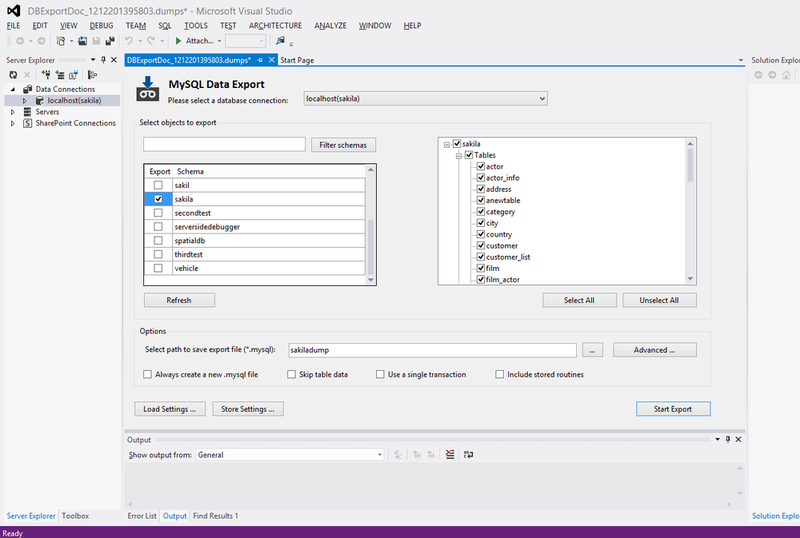Uncheck the customer_list table checkbox

[x=481, y=257]
